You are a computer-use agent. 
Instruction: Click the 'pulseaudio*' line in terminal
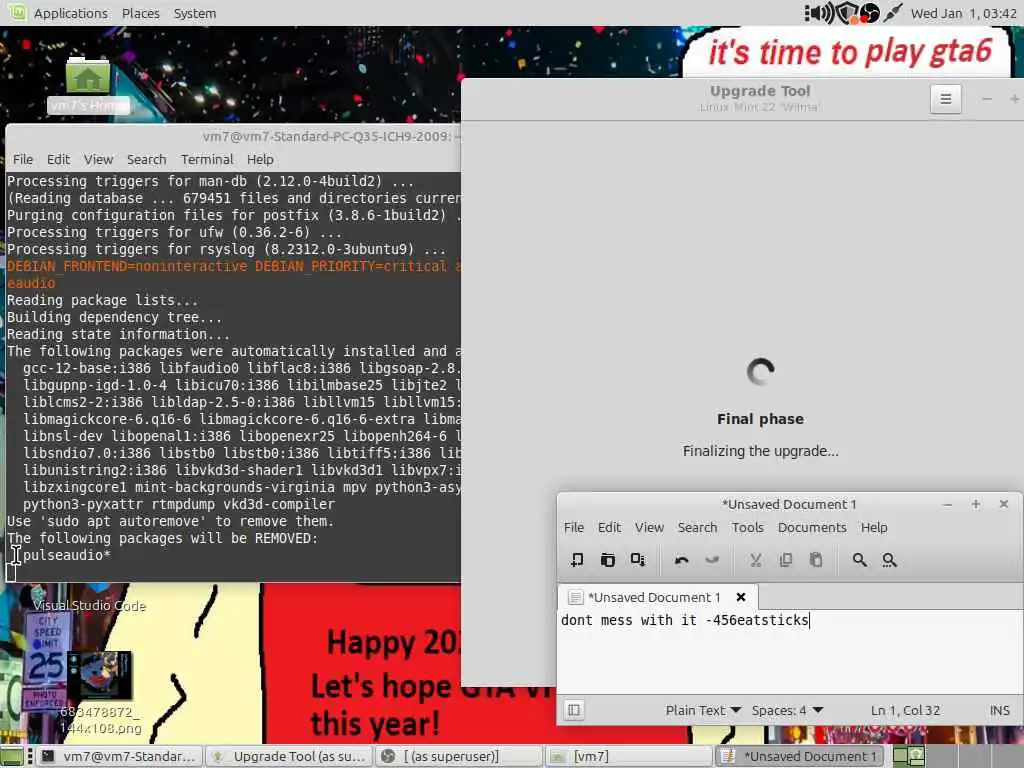pyautogui.click(x=67, y=555)
